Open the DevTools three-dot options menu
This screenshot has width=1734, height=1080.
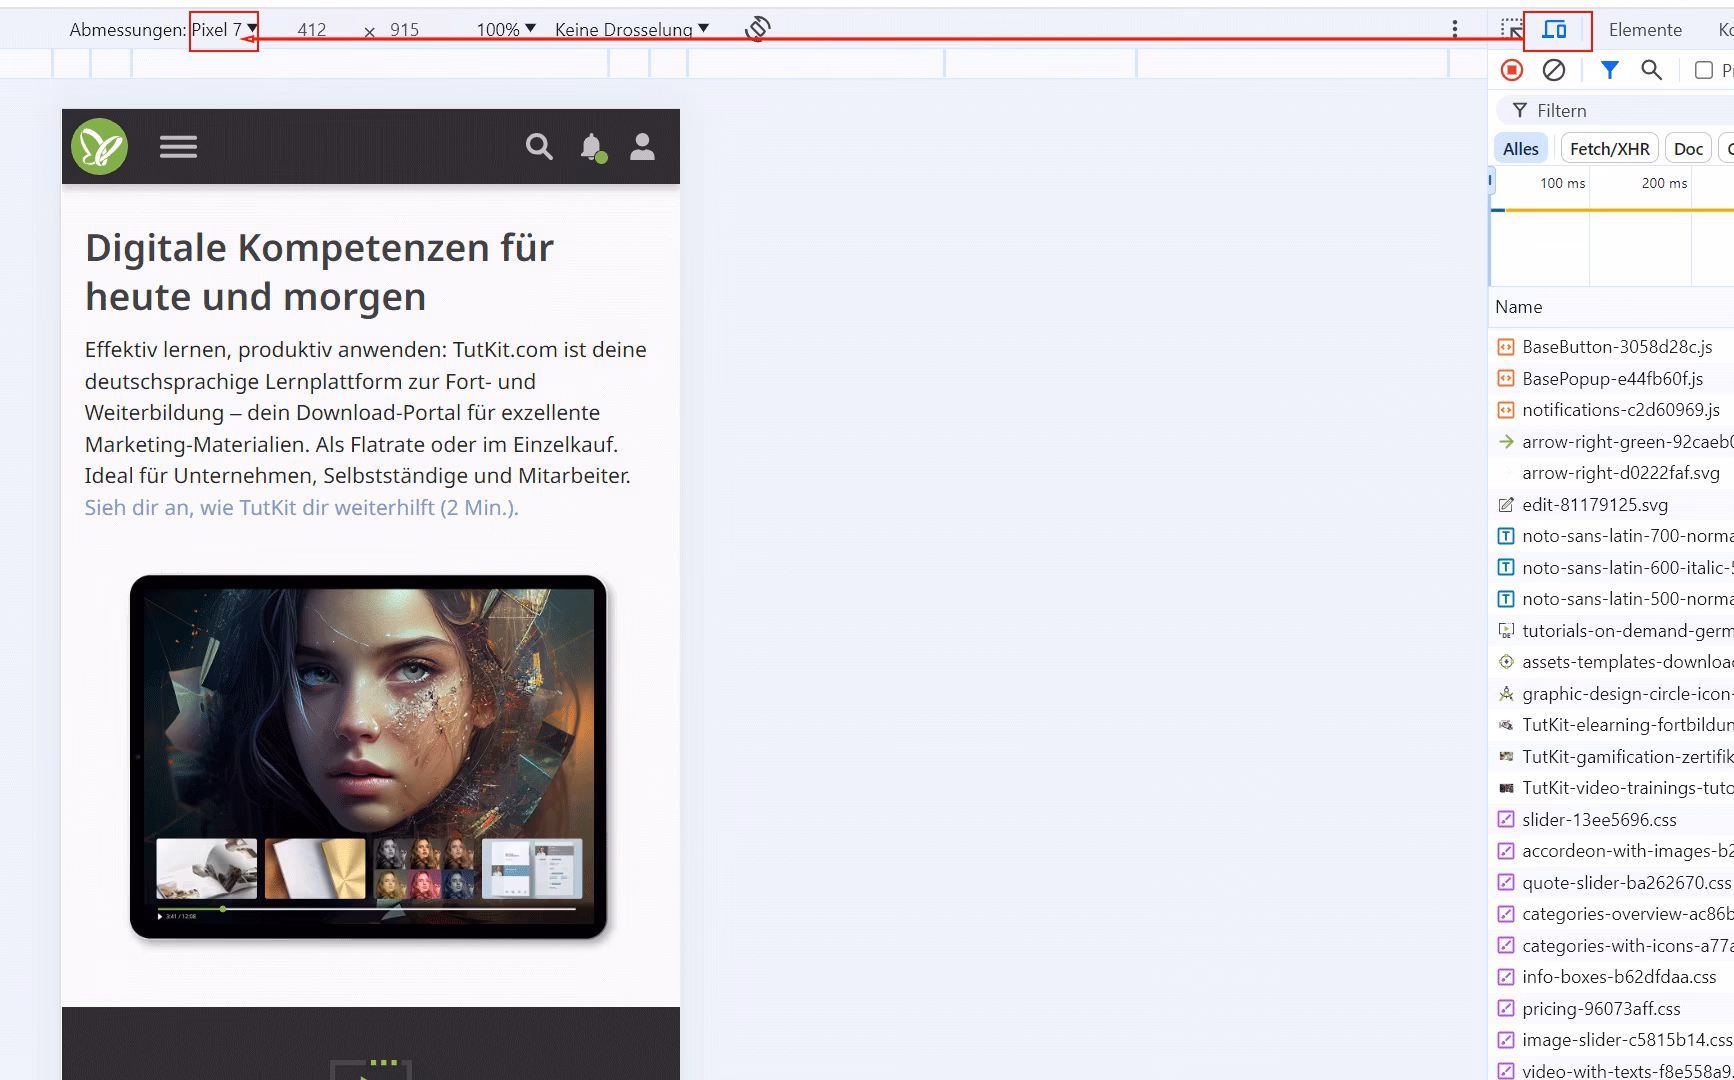[1457, 29]
